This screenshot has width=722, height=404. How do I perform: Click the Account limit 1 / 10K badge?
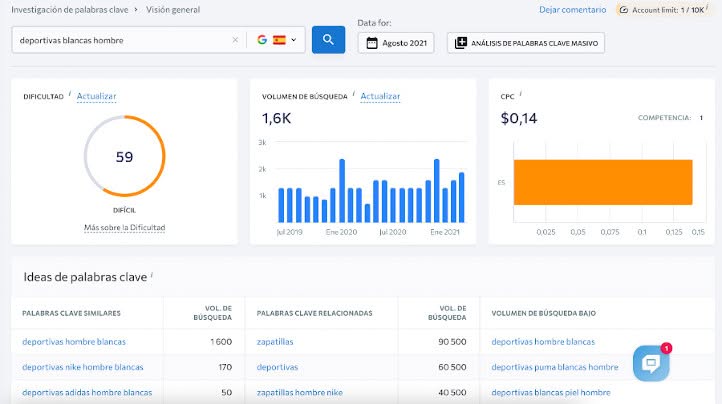(x=662, y=10)
